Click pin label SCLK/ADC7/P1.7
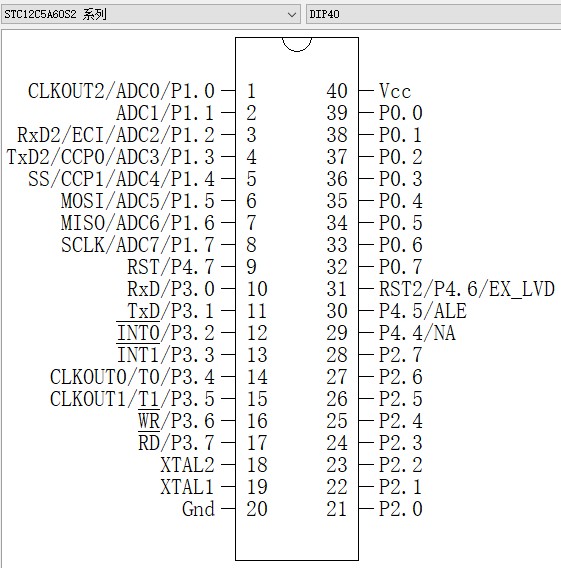Image resolution: width=561 pixels, height=568 pixels. coord(138,245)
